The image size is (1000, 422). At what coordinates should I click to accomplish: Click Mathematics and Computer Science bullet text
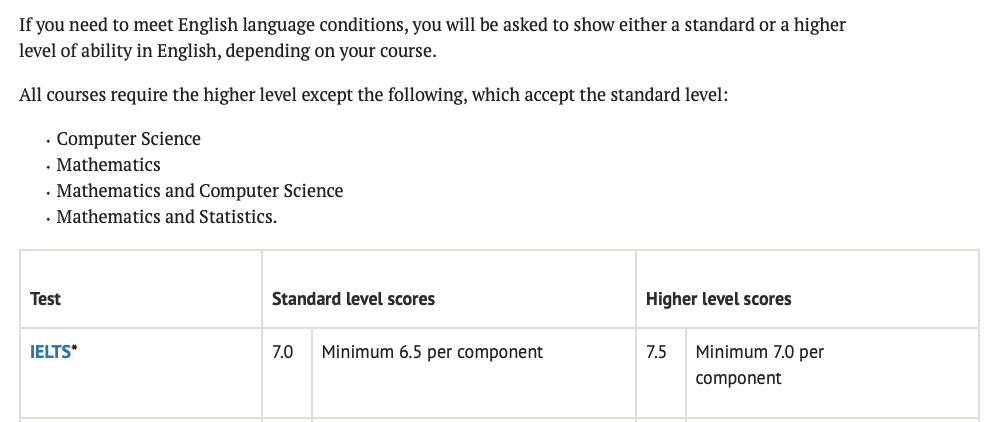200,191
